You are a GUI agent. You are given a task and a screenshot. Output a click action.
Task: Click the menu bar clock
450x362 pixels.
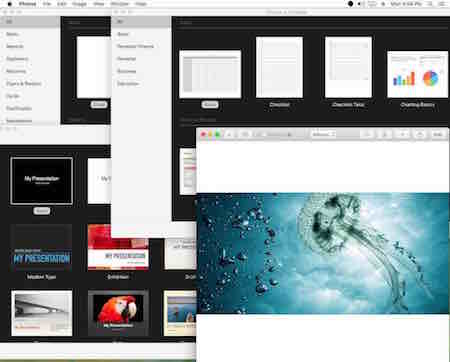(406, 4)
